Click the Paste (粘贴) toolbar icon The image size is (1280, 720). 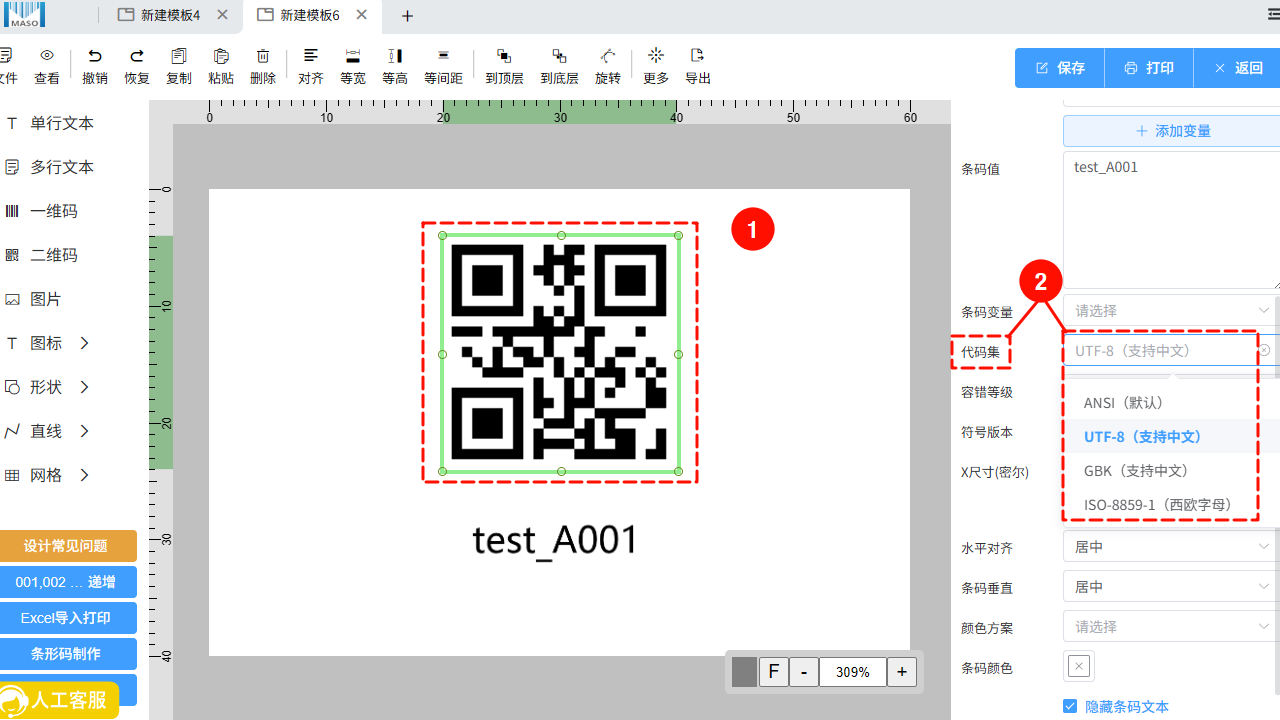221,56
